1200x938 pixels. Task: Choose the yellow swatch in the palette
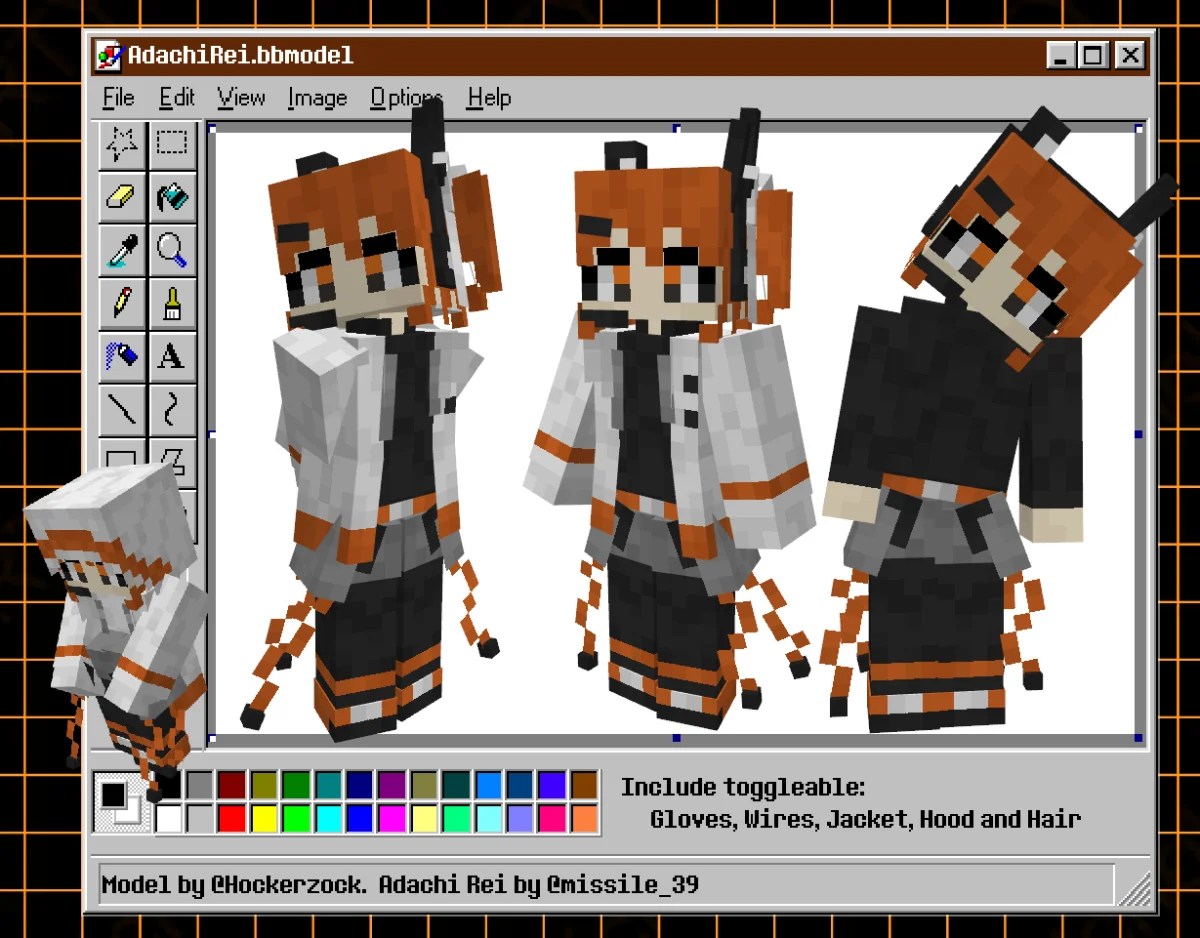(264, 818)
